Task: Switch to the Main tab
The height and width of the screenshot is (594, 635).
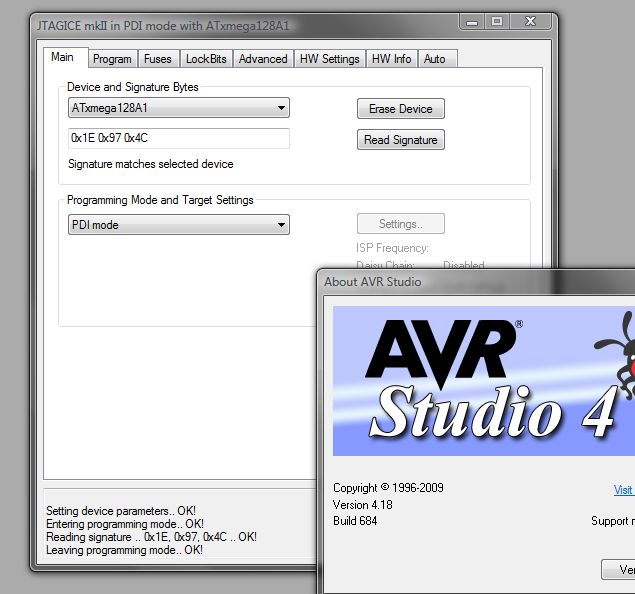Action: click(x=65, y=57)
